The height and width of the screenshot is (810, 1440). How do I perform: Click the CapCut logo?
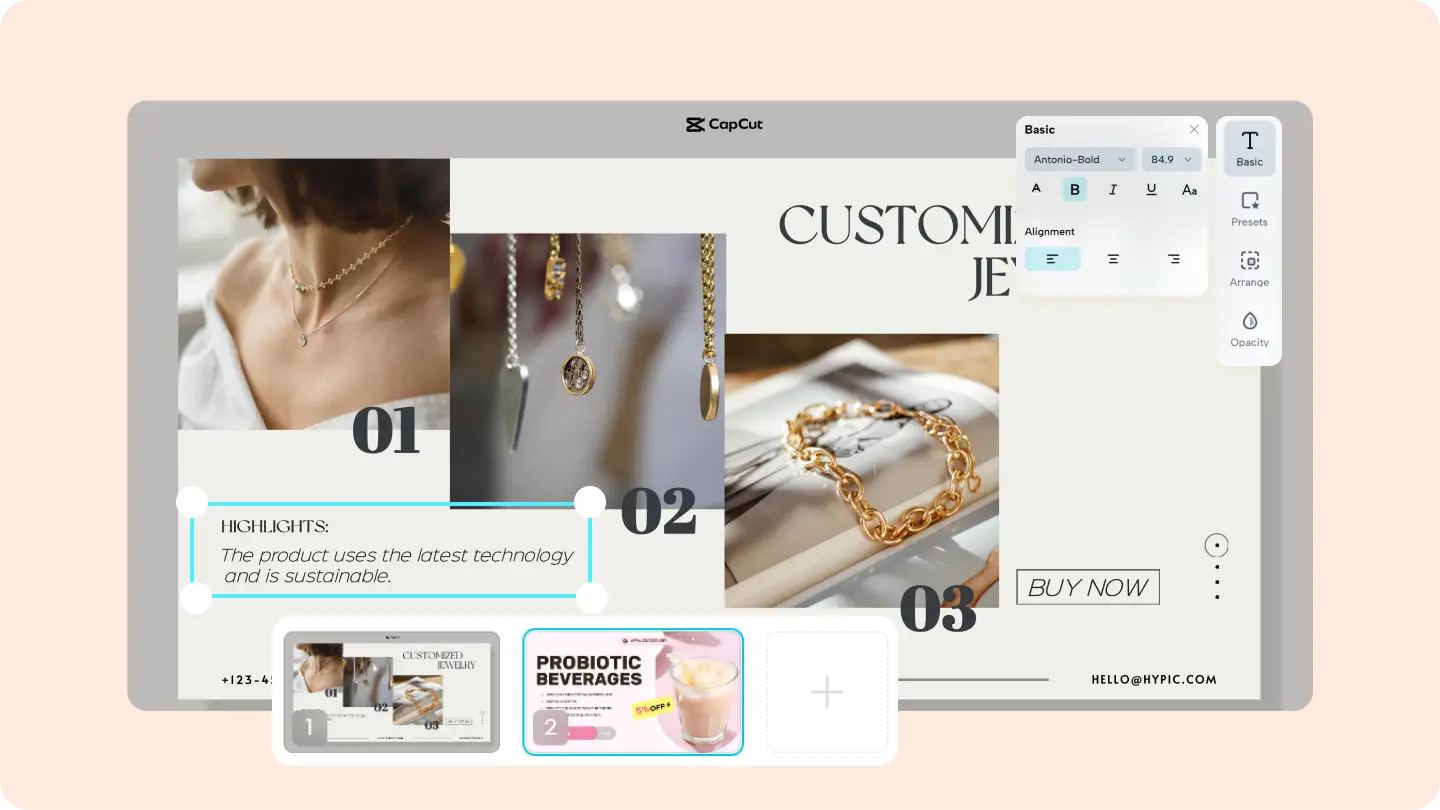click(724, 125)
